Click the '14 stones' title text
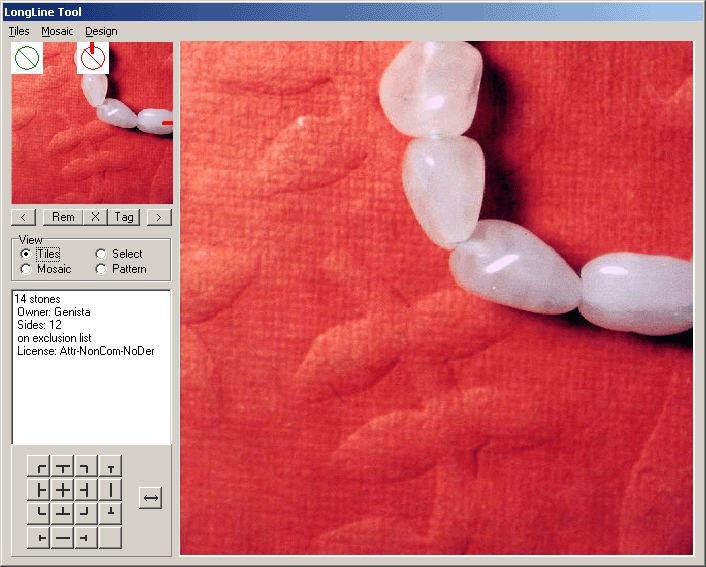706x567 pixels. [x=37, y=299]
